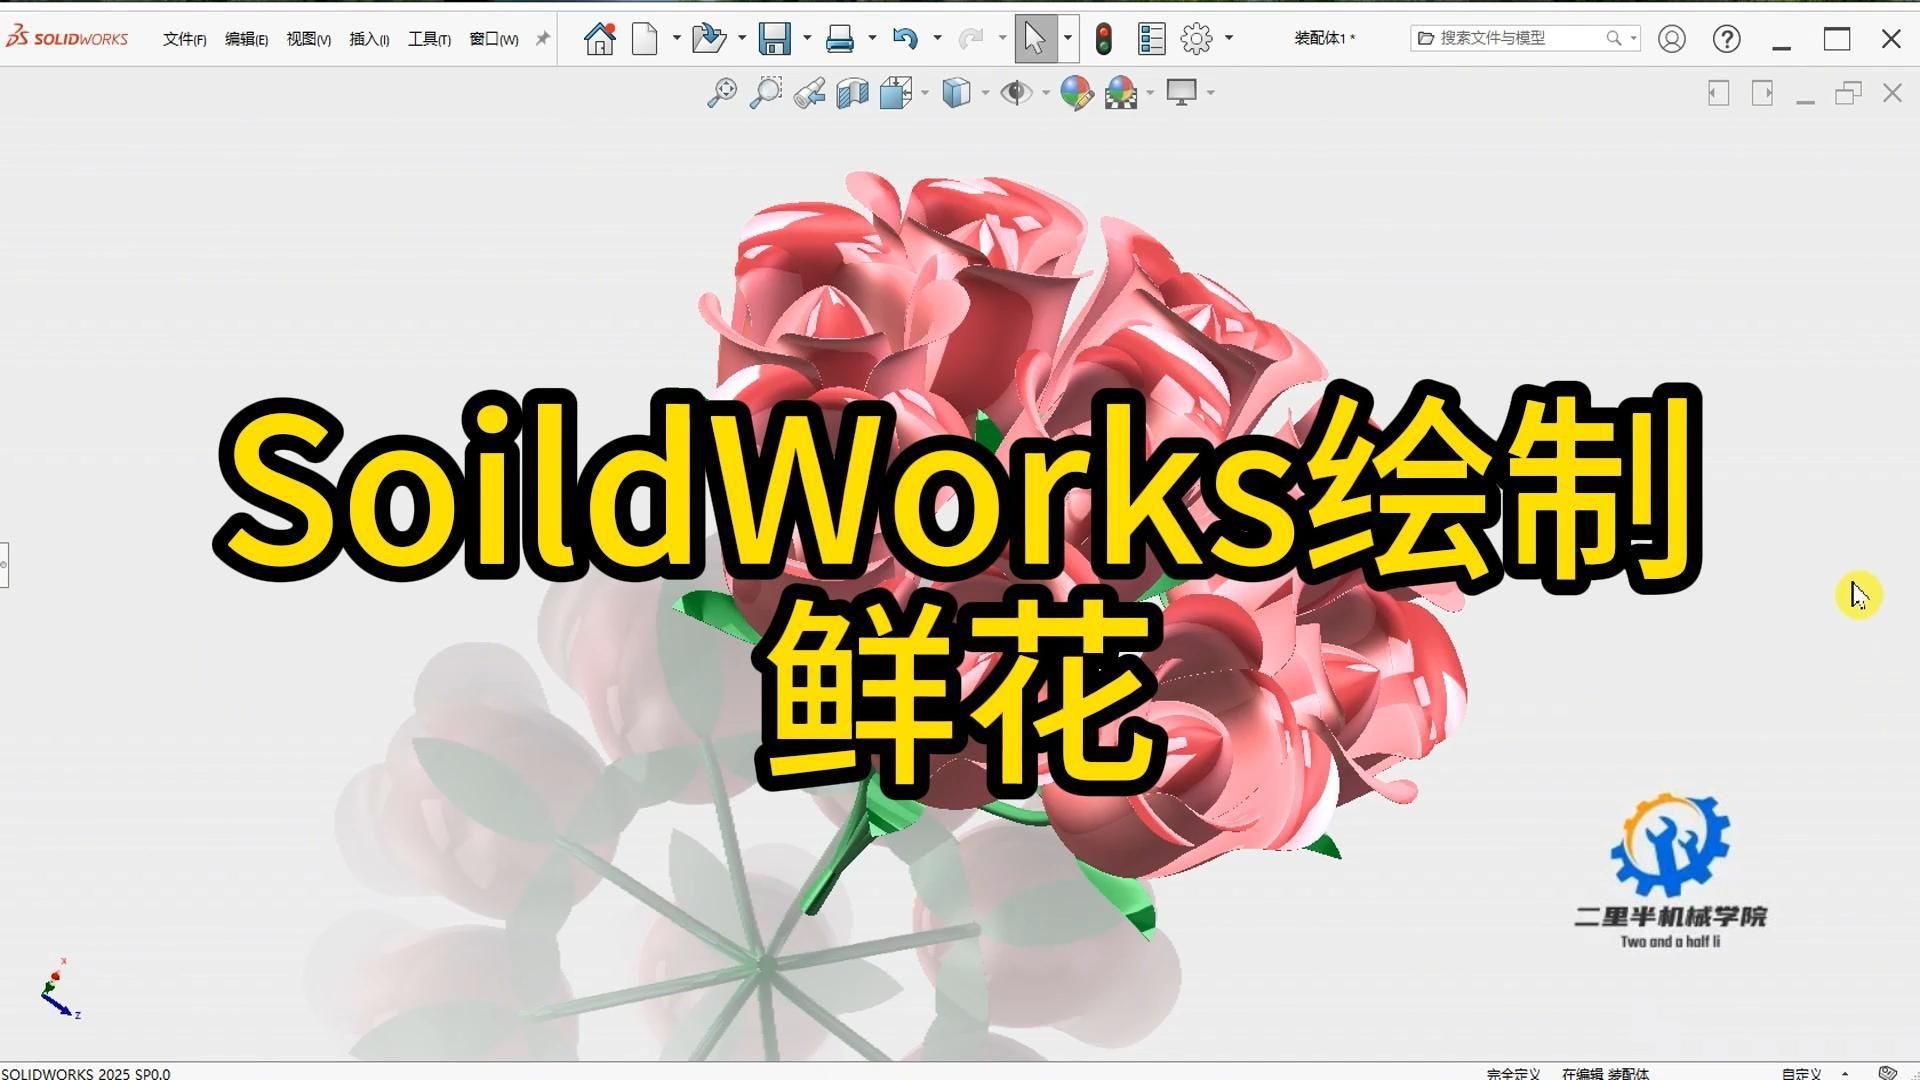The image size is (1920, 1080).
Task: Open the 插入(I) menu
Action: pos(369,39)
